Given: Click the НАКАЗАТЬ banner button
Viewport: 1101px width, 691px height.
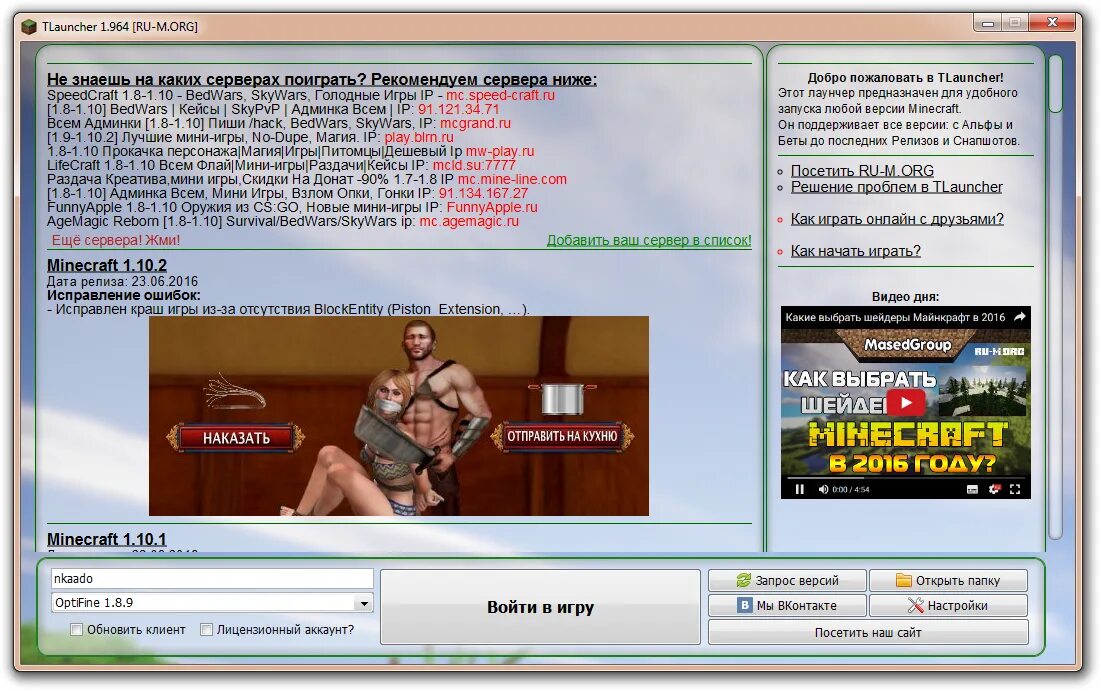Looking at the screenshot, I should [x=236, y=437].
